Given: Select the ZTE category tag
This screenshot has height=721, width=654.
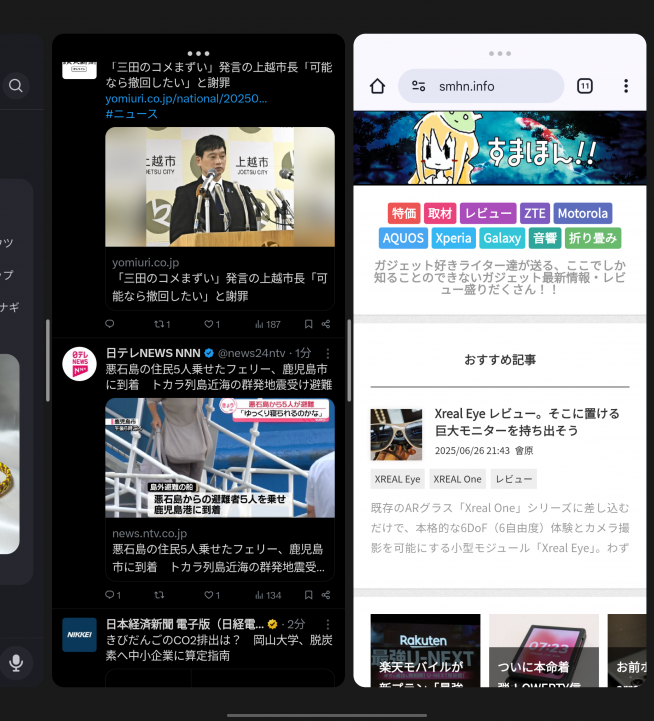Looking at the screenshot, I should point(535,213).
